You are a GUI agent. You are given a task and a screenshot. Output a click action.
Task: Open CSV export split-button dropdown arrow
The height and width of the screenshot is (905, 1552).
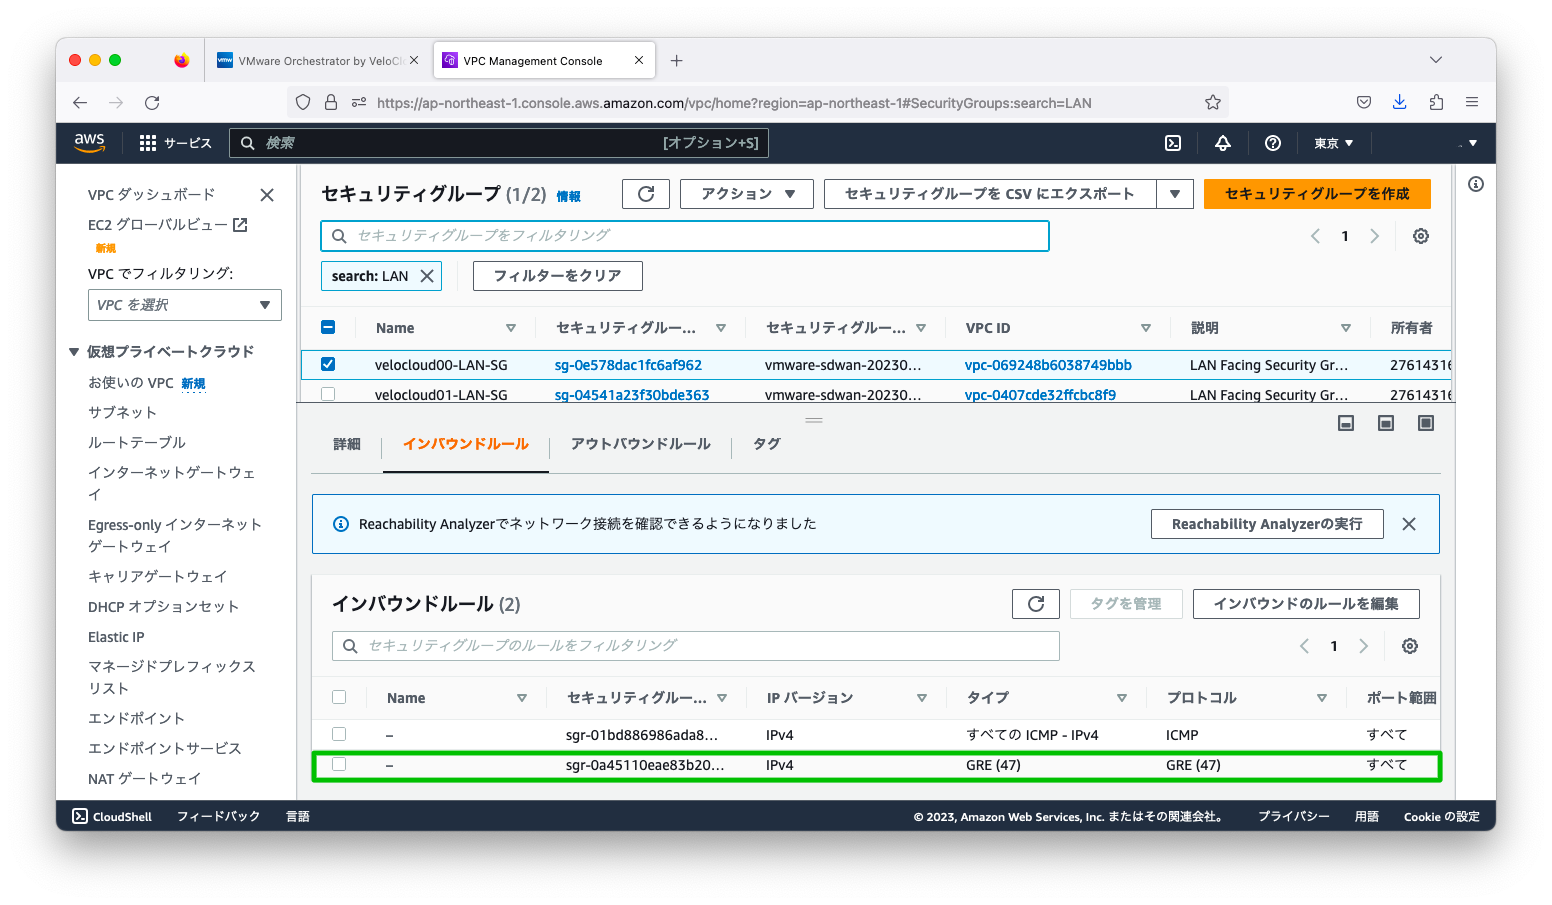pyautogui.click(x=1175, y=194)
